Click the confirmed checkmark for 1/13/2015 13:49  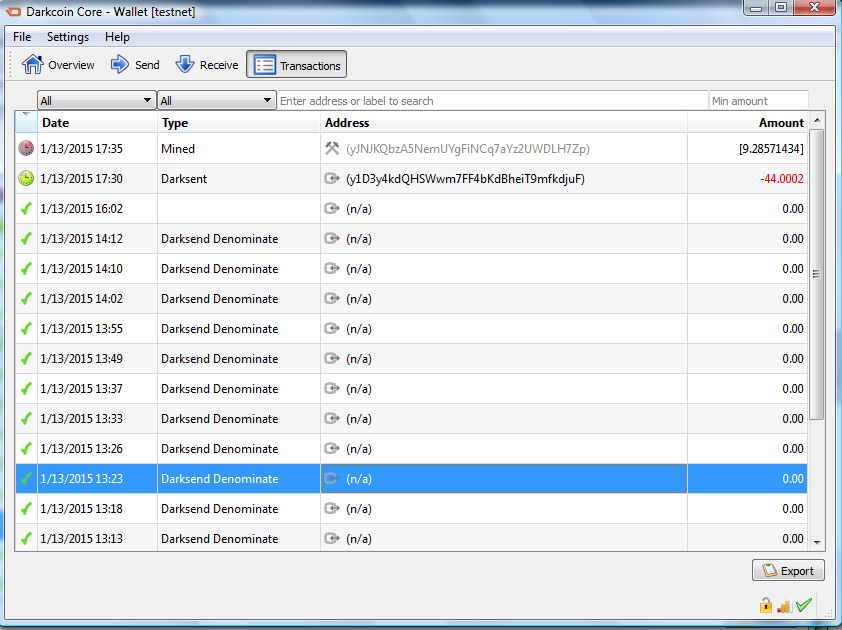26,359
